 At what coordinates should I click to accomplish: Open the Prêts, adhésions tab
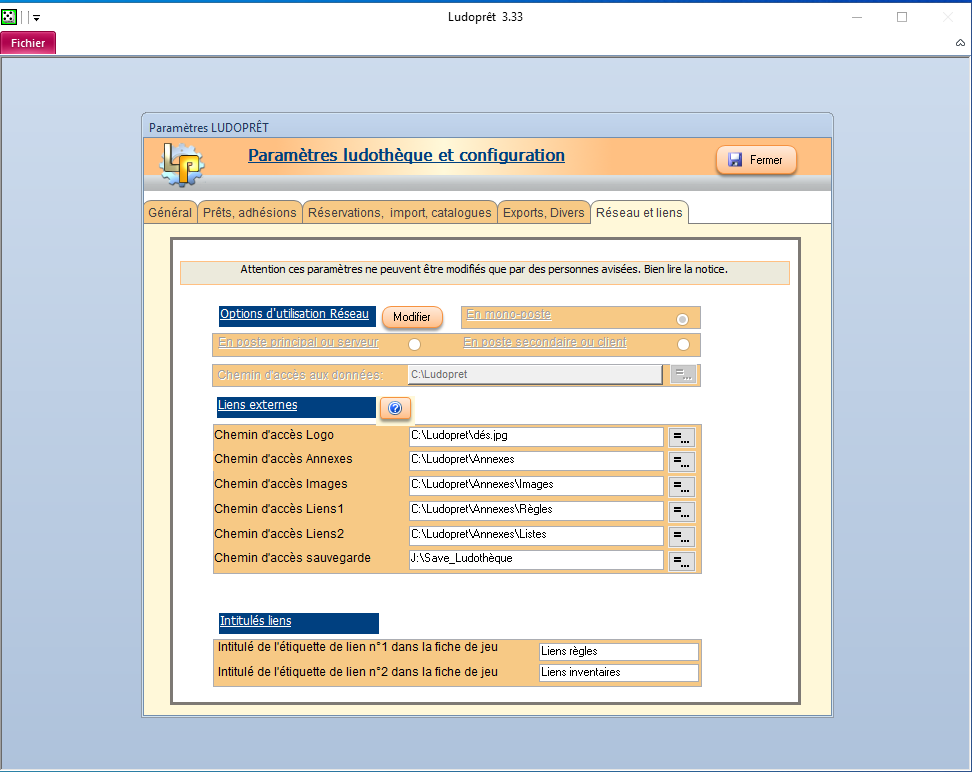250,213
